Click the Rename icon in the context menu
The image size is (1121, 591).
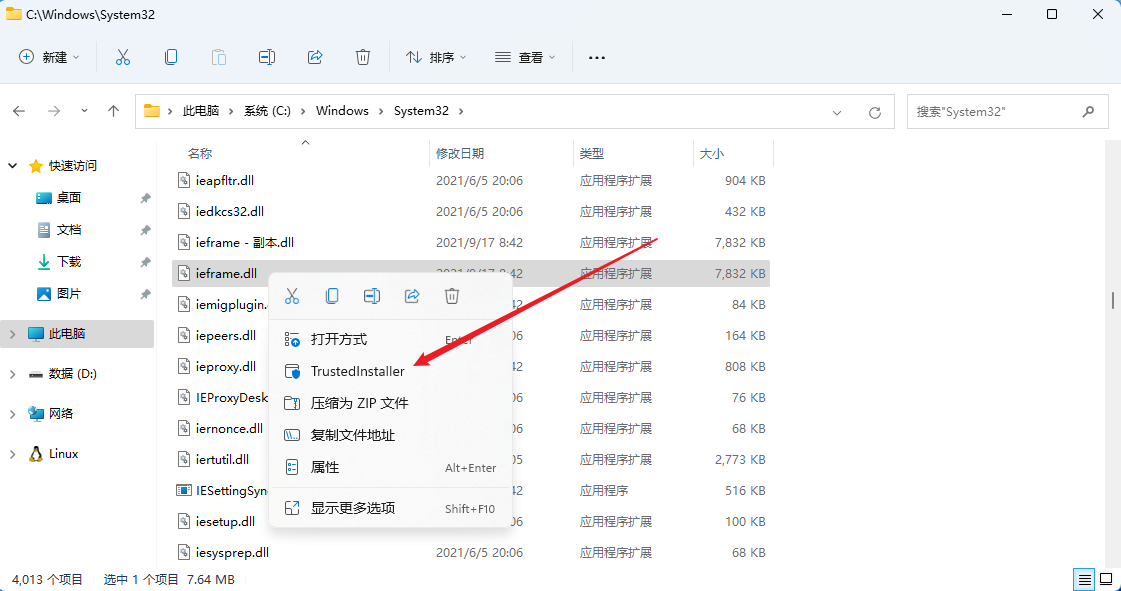click(x=372, y=296)
